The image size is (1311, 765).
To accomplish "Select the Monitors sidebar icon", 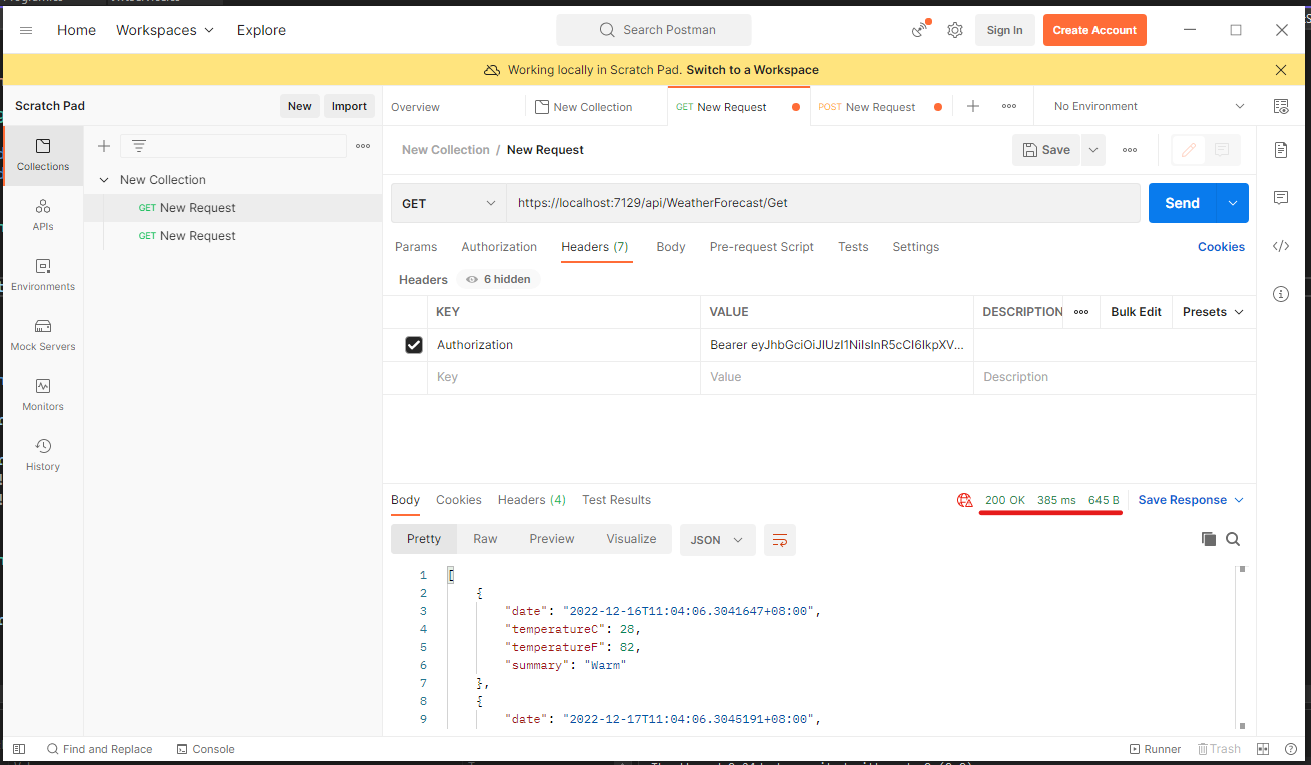I will 43,395.
